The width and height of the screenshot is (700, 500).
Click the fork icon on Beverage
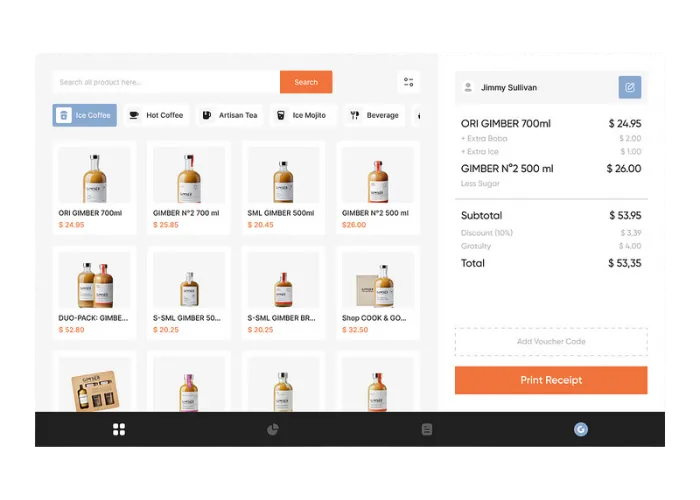coord(354,115)
